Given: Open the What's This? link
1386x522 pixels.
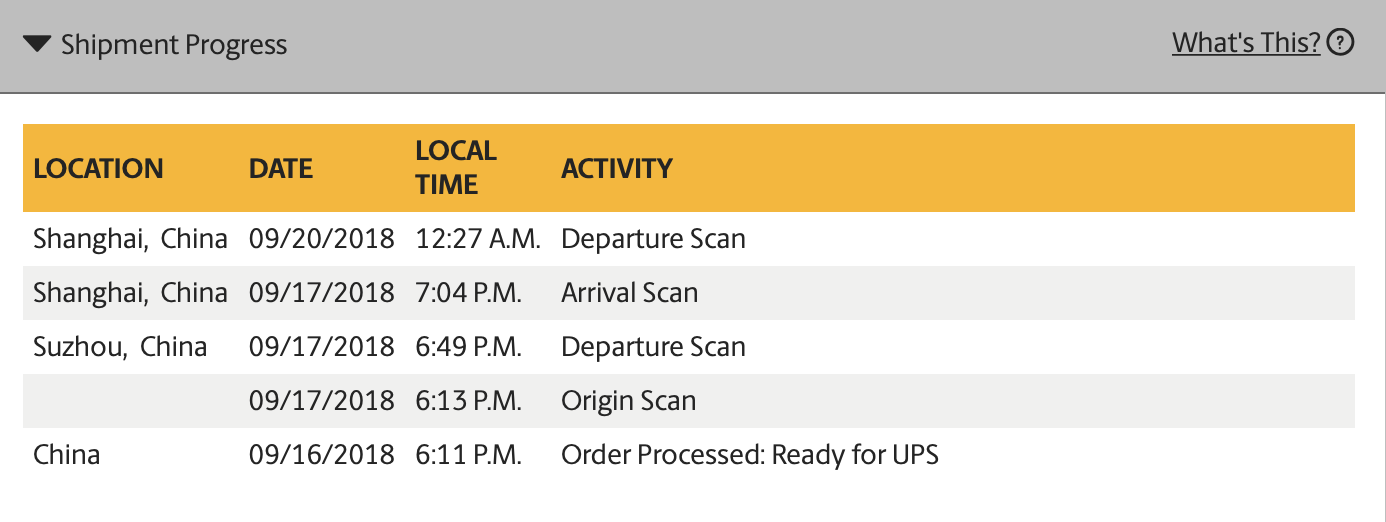Looking at the screenshot, I should pyautogui.click(x=1246, y=43).
